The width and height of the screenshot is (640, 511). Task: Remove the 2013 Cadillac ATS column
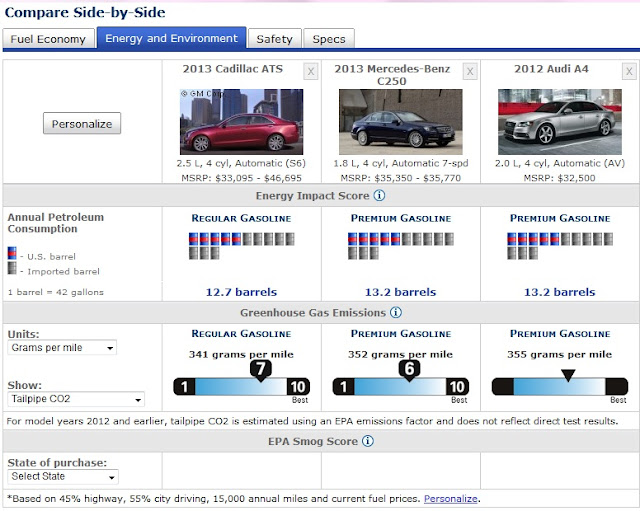pyautogui.click(x=311, y=72)
